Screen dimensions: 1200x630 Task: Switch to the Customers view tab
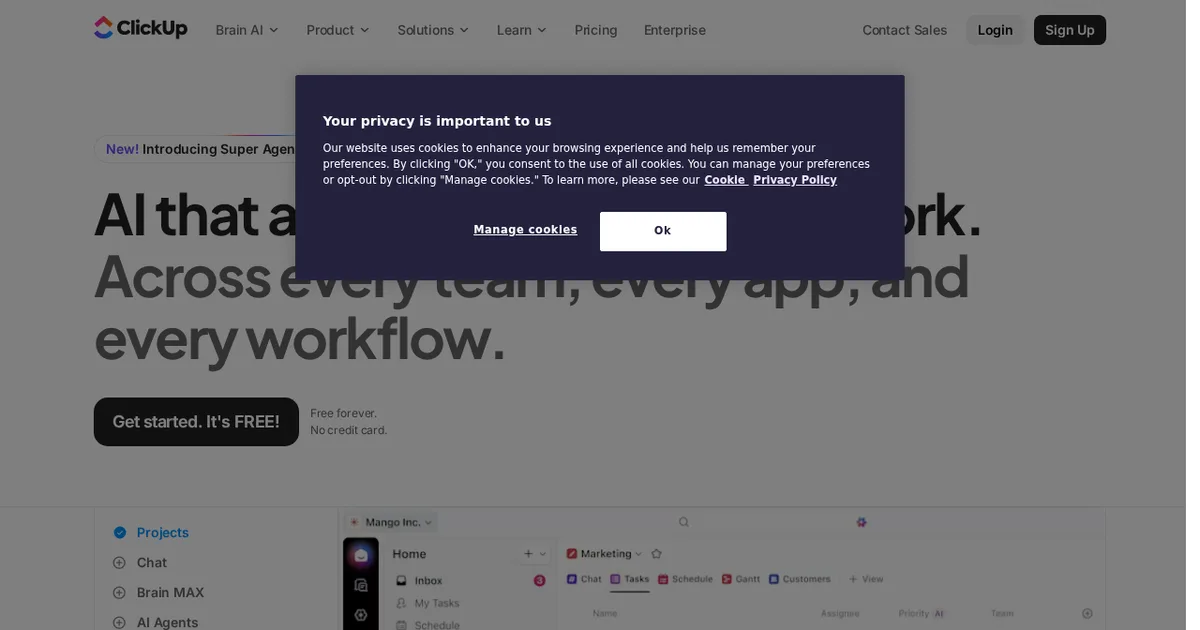tap(800, 578)
